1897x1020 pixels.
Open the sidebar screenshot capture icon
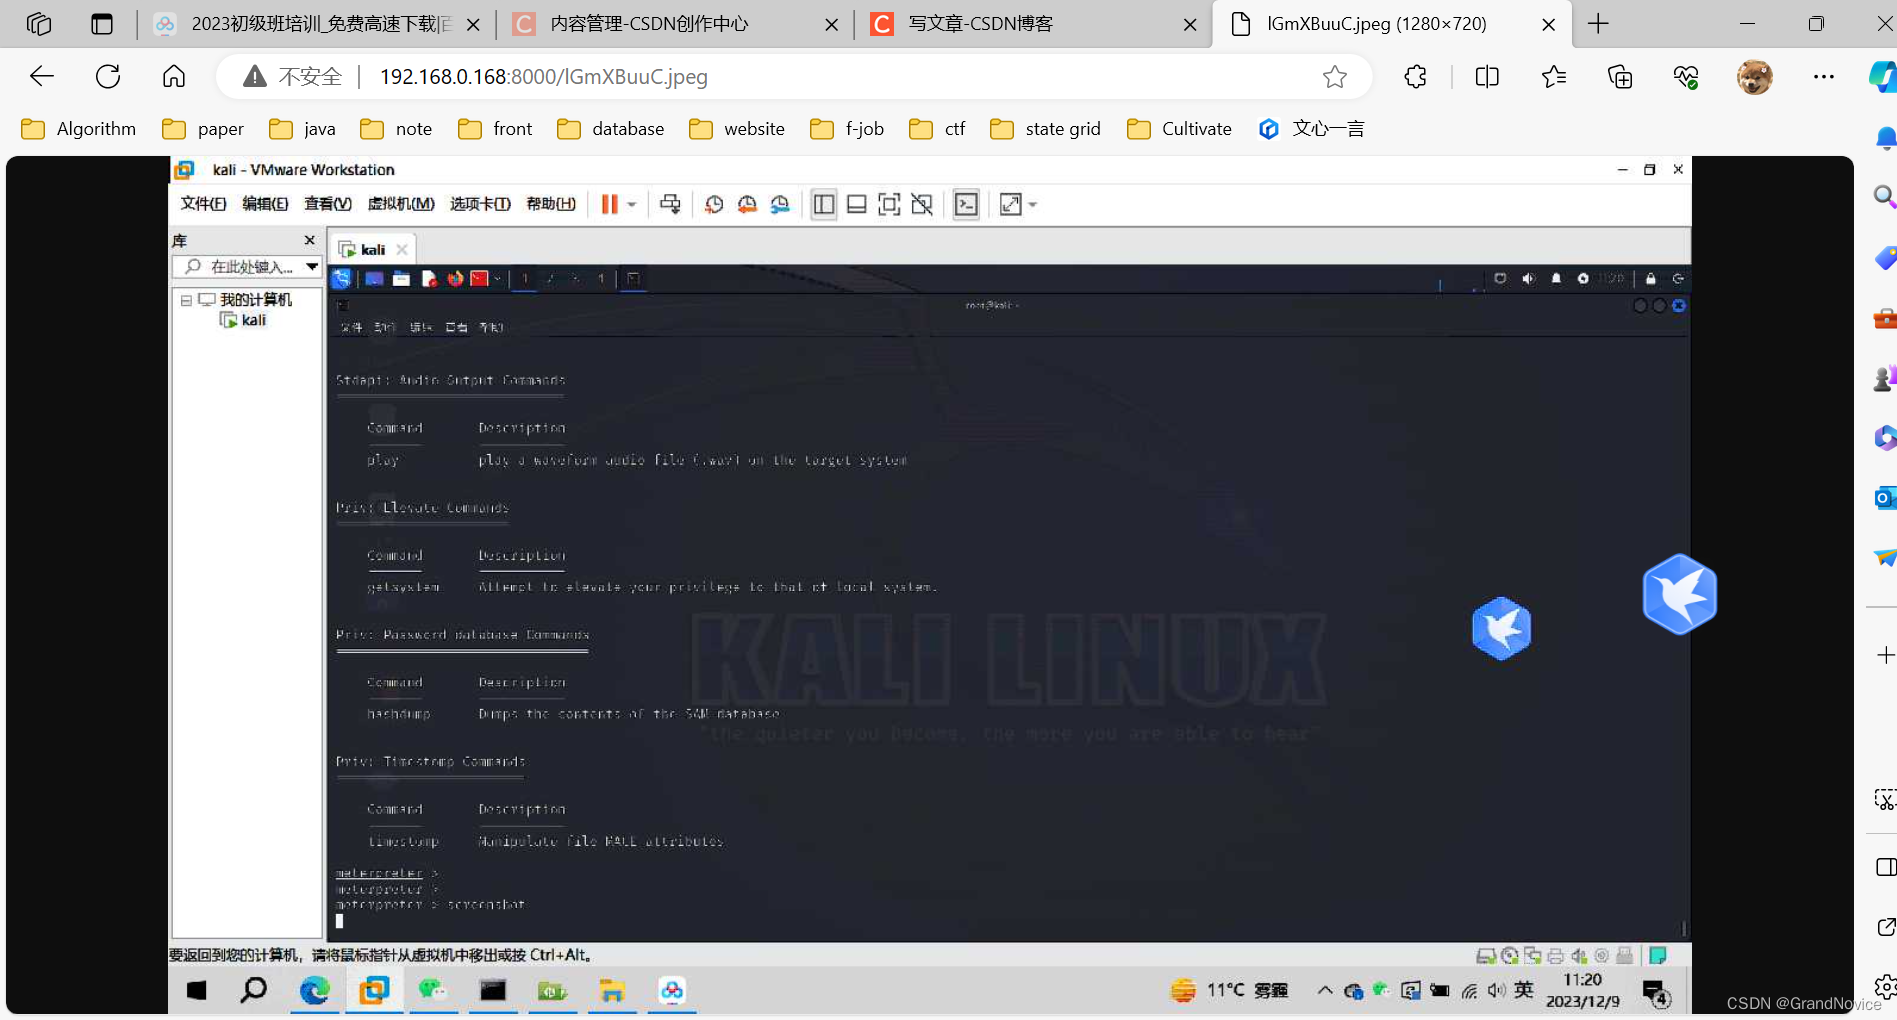pyautogui.click(x=1885, y=800)
